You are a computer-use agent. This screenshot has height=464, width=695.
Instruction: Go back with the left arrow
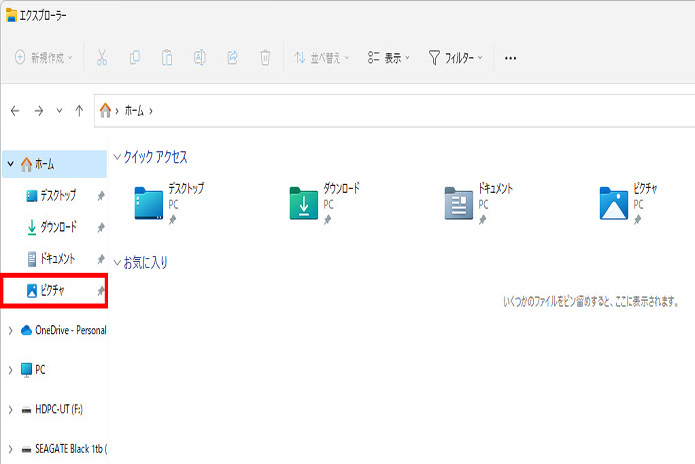tap(15, 111)
